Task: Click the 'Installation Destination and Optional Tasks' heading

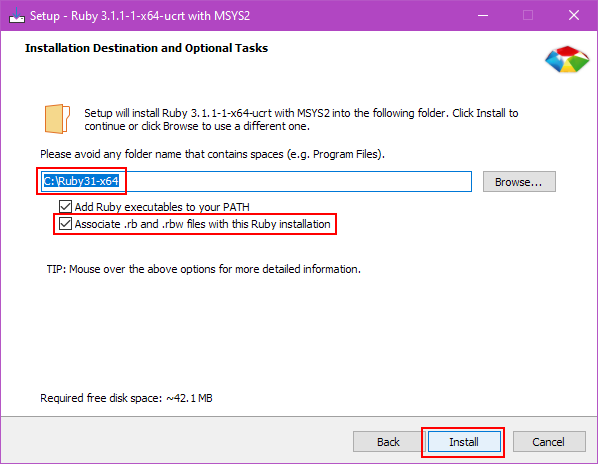Action: [x=146, y=48]
